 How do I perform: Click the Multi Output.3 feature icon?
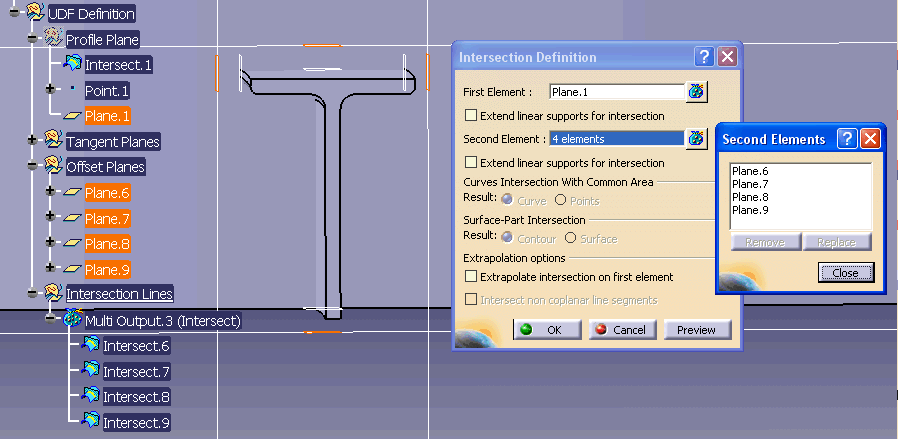click(73, 318)
